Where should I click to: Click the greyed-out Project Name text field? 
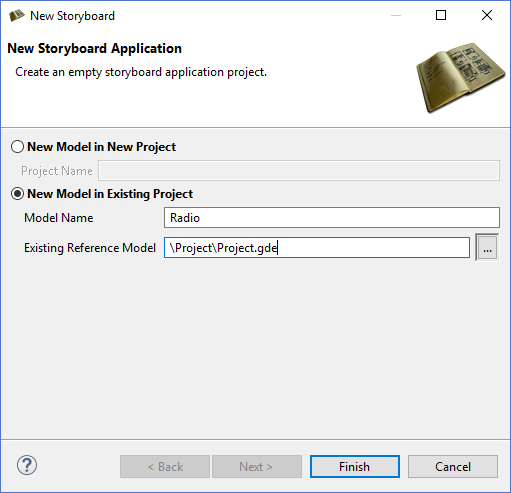[x=299, y=171]
